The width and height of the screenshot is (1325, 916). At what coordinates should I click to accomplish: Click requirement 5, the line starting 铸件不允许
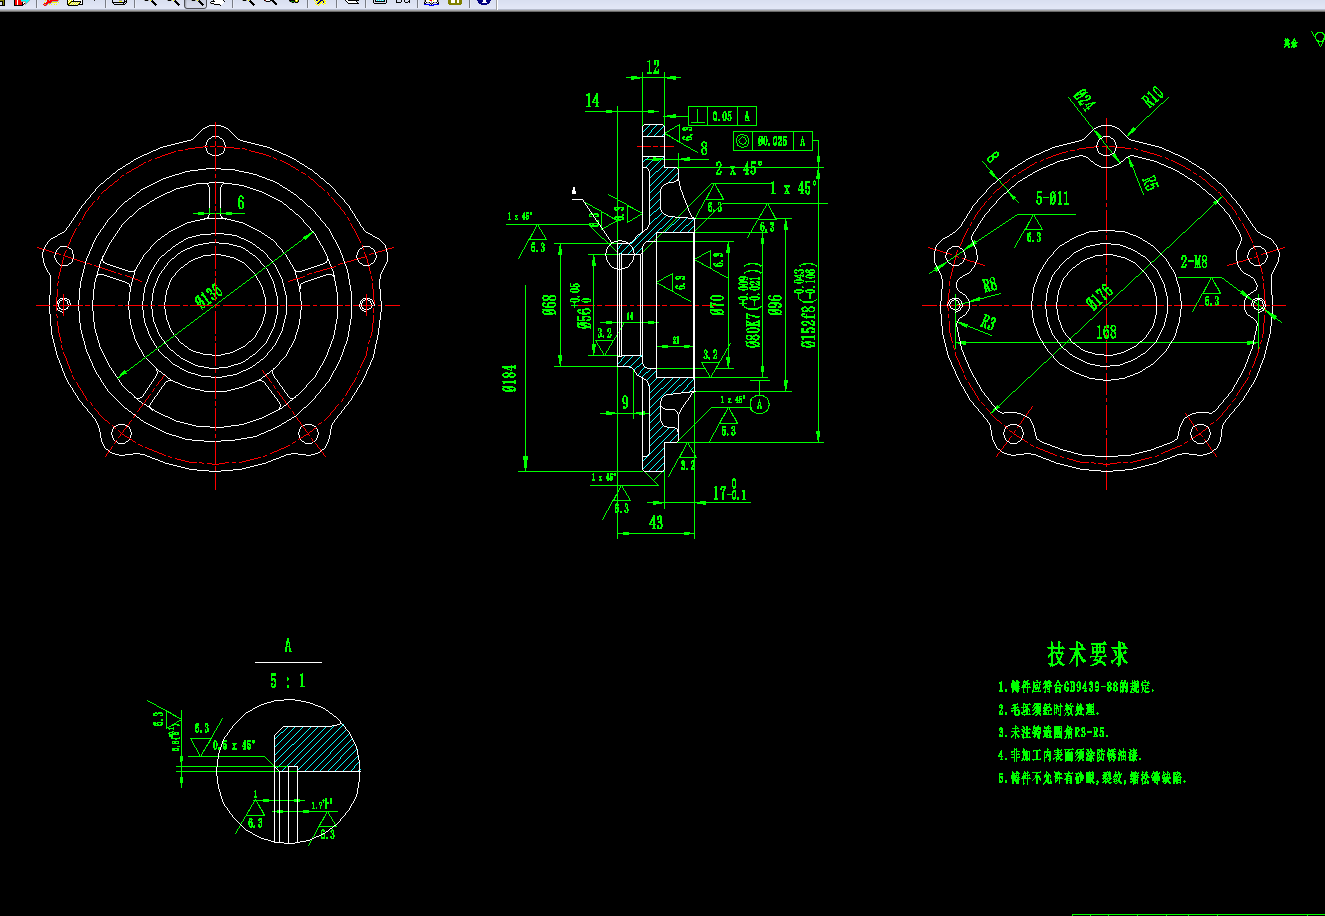pyautogui.click(x=1093, y=778)
